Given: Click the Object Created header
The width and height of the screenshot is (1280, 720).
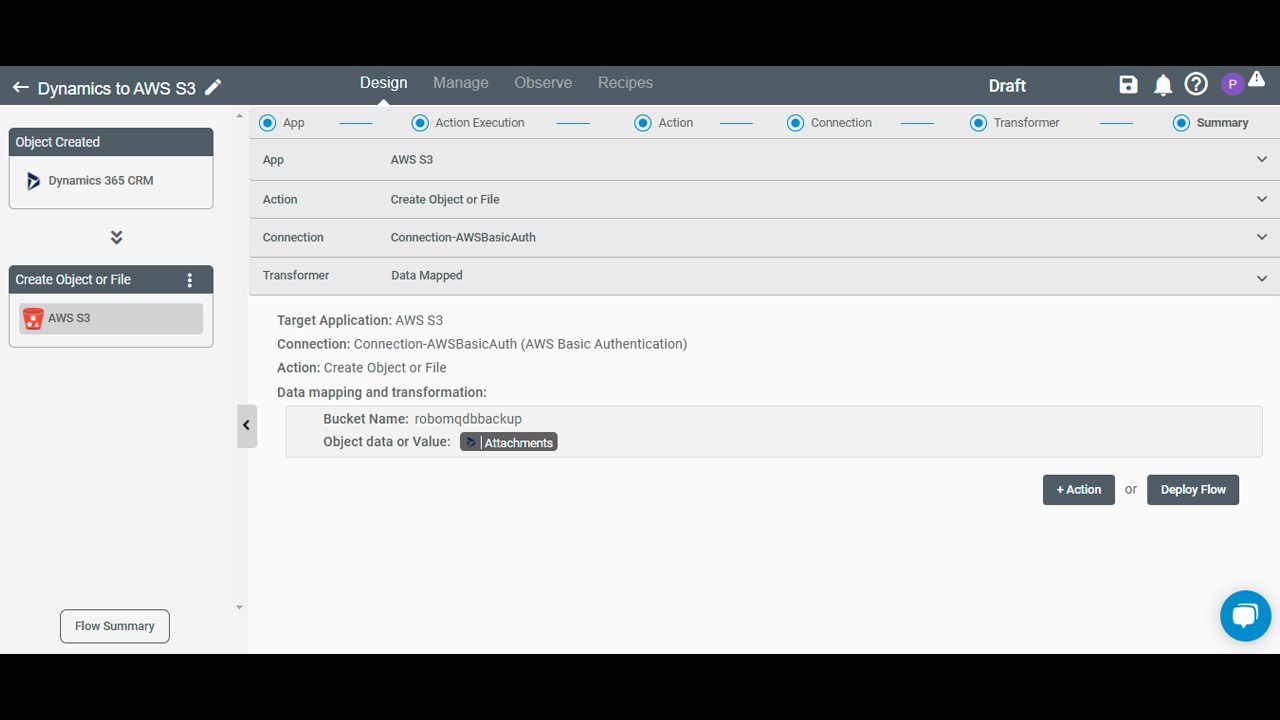Looking at the screenshot, I should tap(111, 142).
